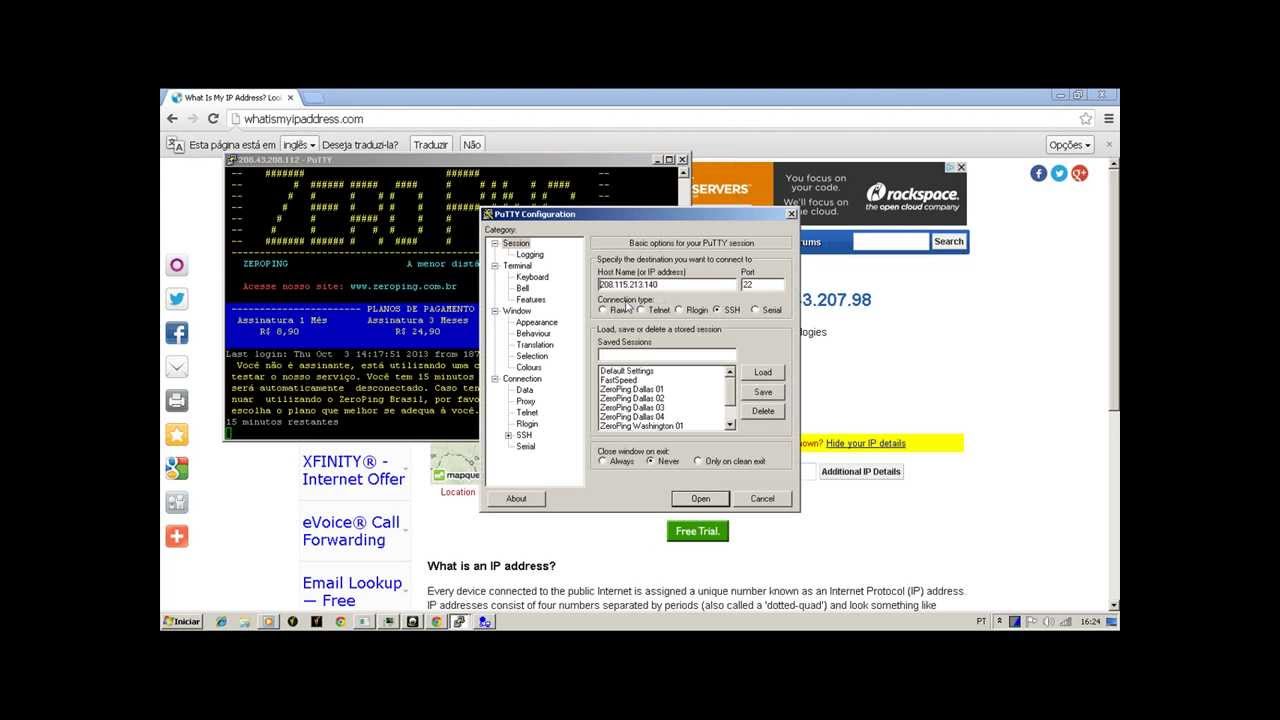Click the favorites star sidebar icon

[x=177, y=435]
